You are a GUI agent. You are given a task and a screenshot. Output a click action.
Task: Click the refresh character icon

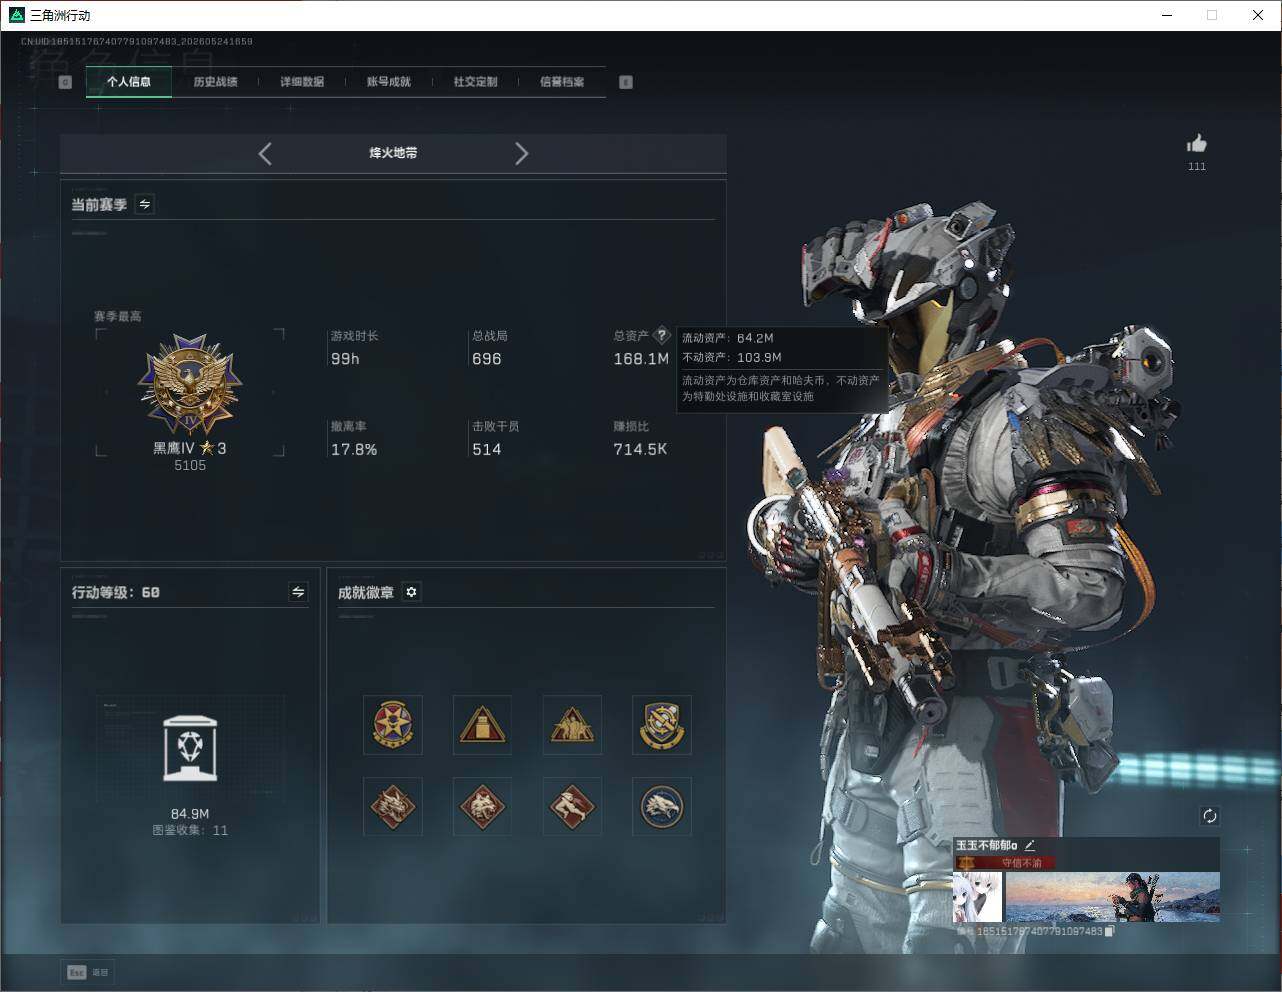[1209, 816]
